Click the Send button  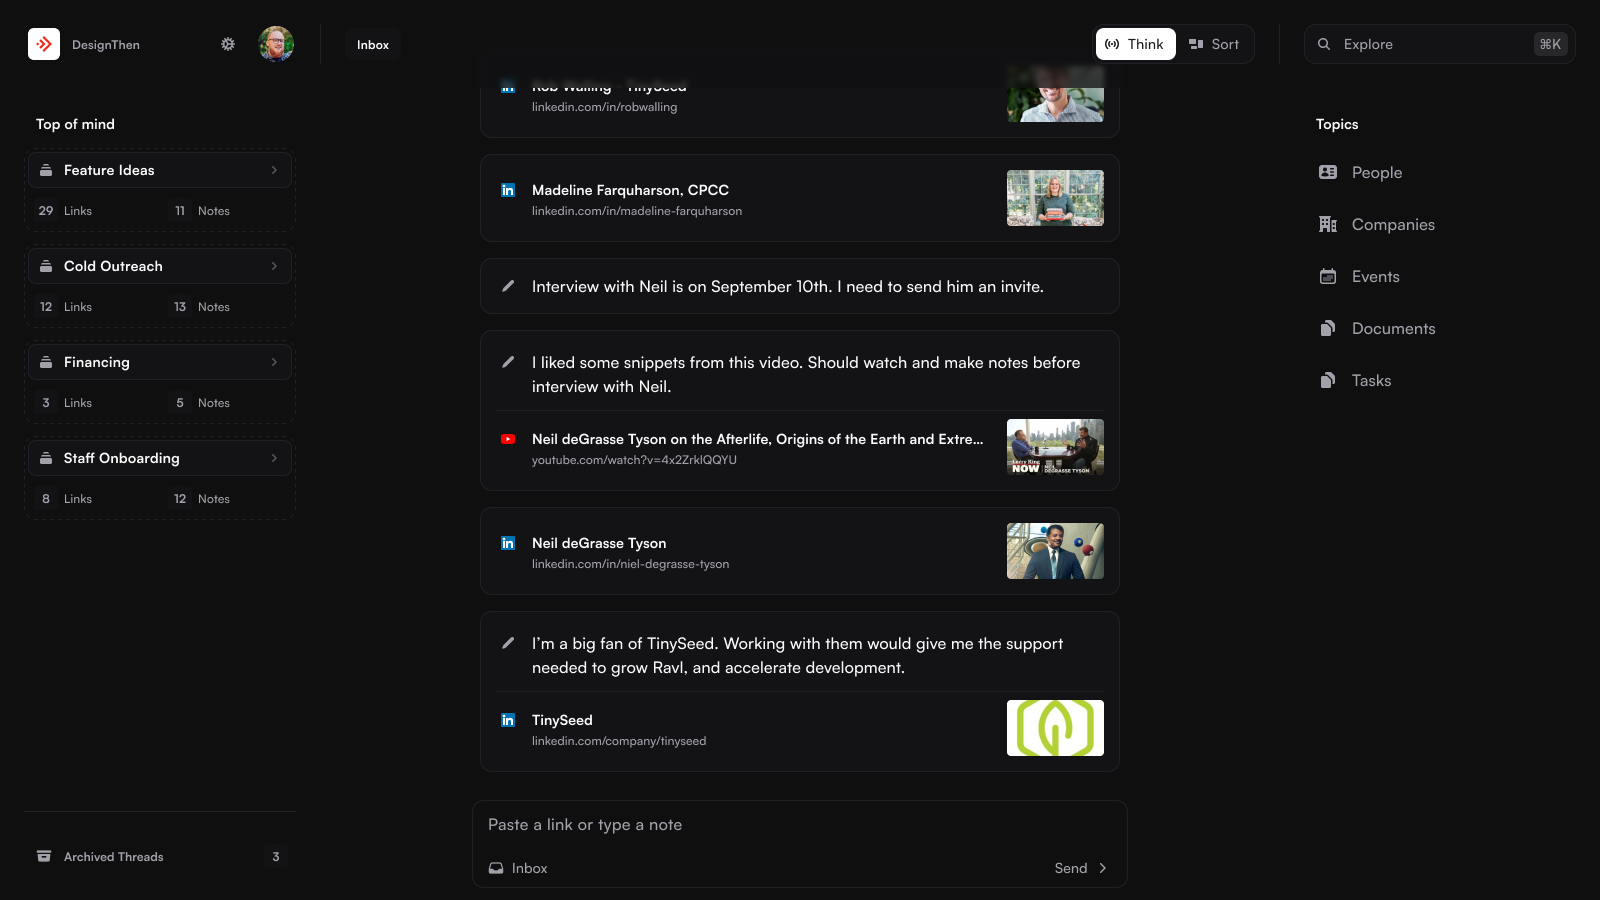pos(1081,868)
